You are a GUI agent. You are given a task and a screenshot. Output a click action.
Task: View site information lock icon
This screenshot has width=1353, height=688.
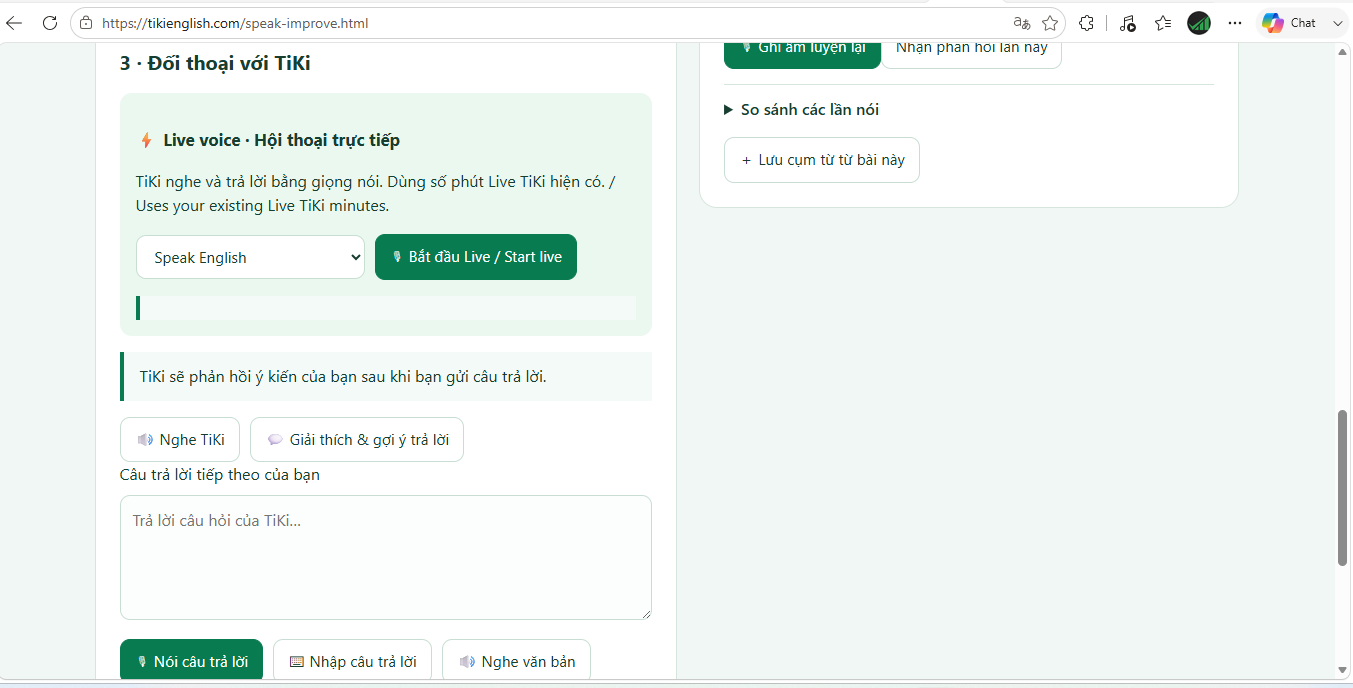pos(86,23)
